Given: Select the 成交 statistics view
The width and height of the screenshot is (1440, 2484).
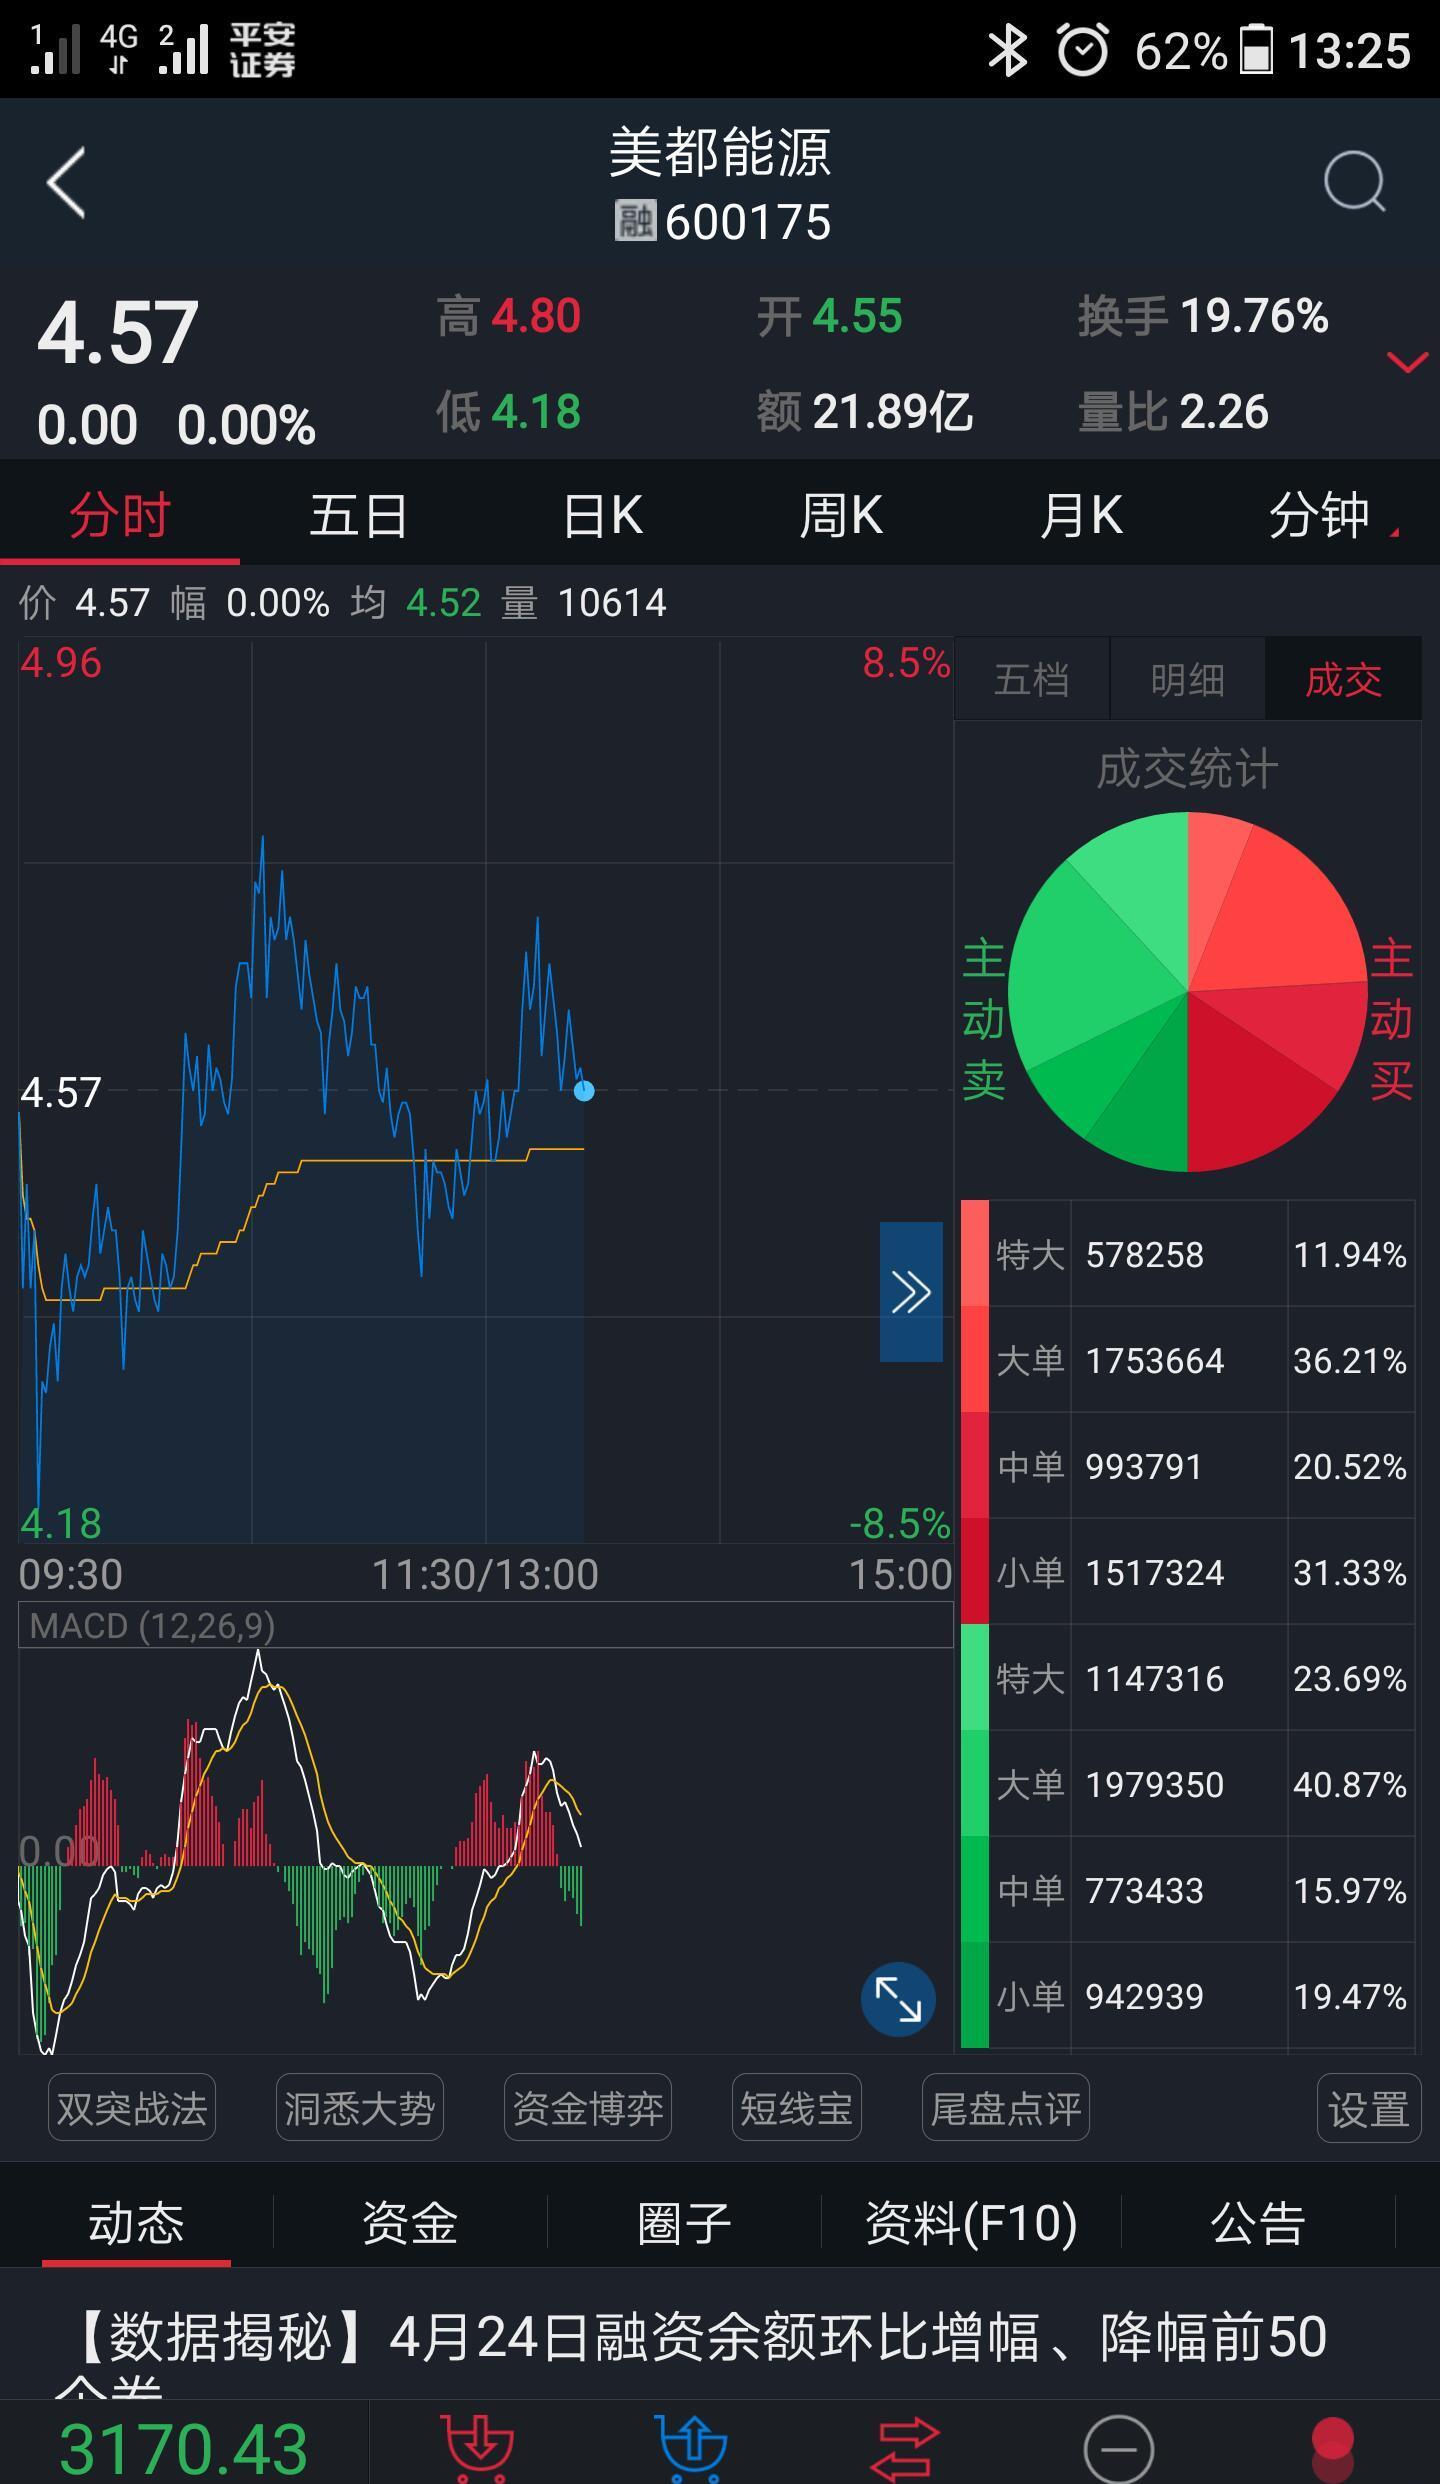Looking at the screenshot, I should coord(1343,680).
